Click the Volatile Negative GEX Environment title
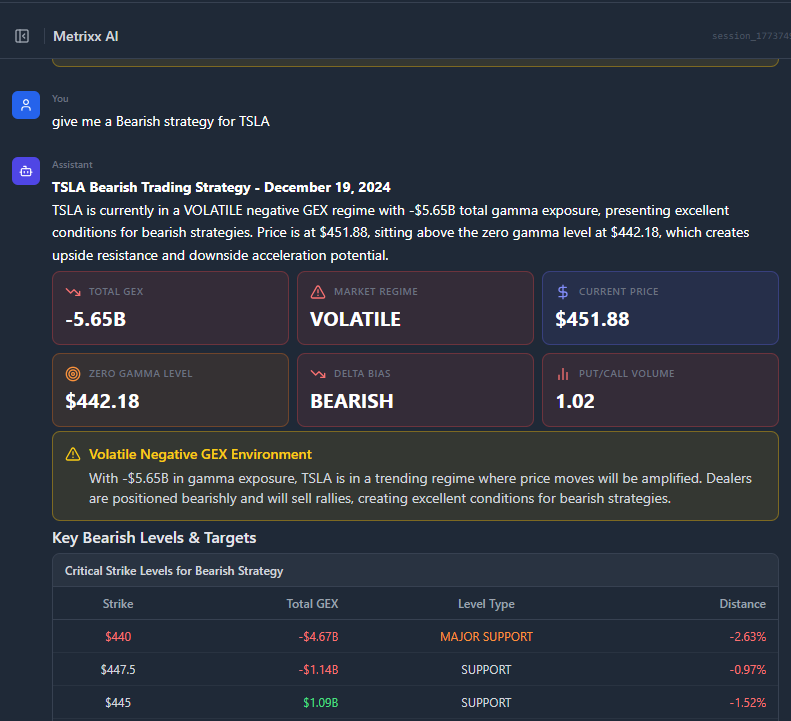791x721 pixels. click(x=200, y=455)
